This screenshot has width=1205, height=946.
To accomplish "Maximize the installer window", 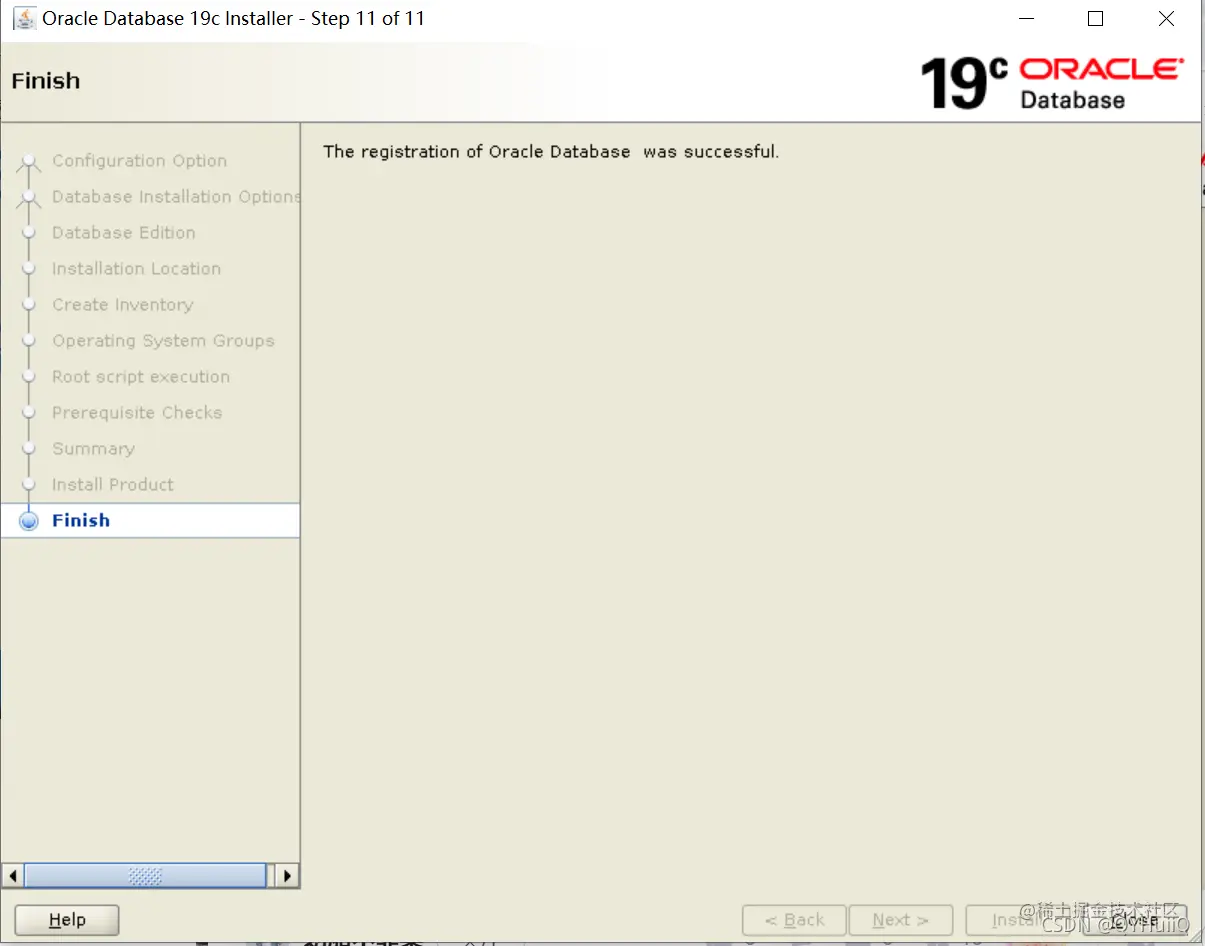I will point(1096,18).
